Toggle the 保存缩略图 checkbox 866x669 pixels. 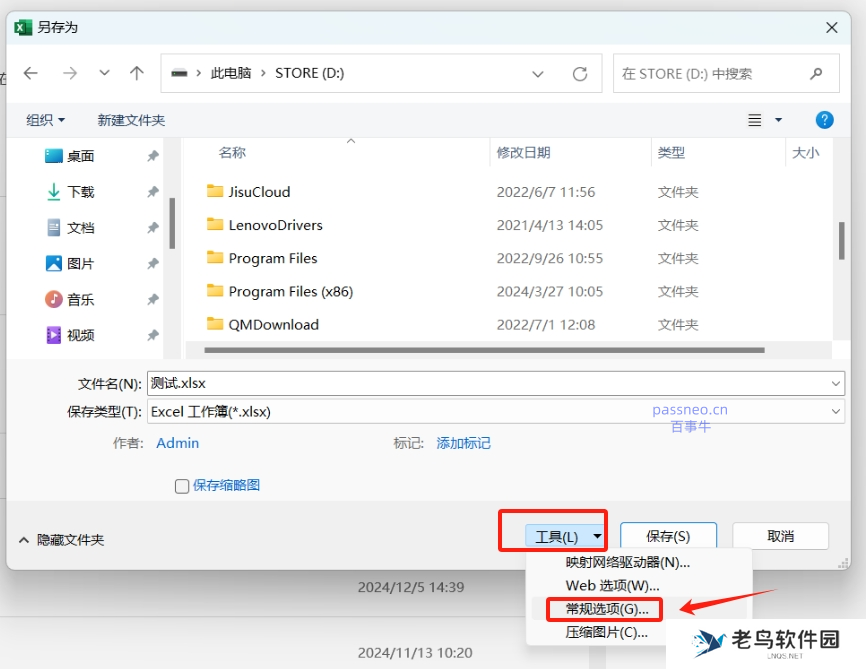tap(181, 485)
